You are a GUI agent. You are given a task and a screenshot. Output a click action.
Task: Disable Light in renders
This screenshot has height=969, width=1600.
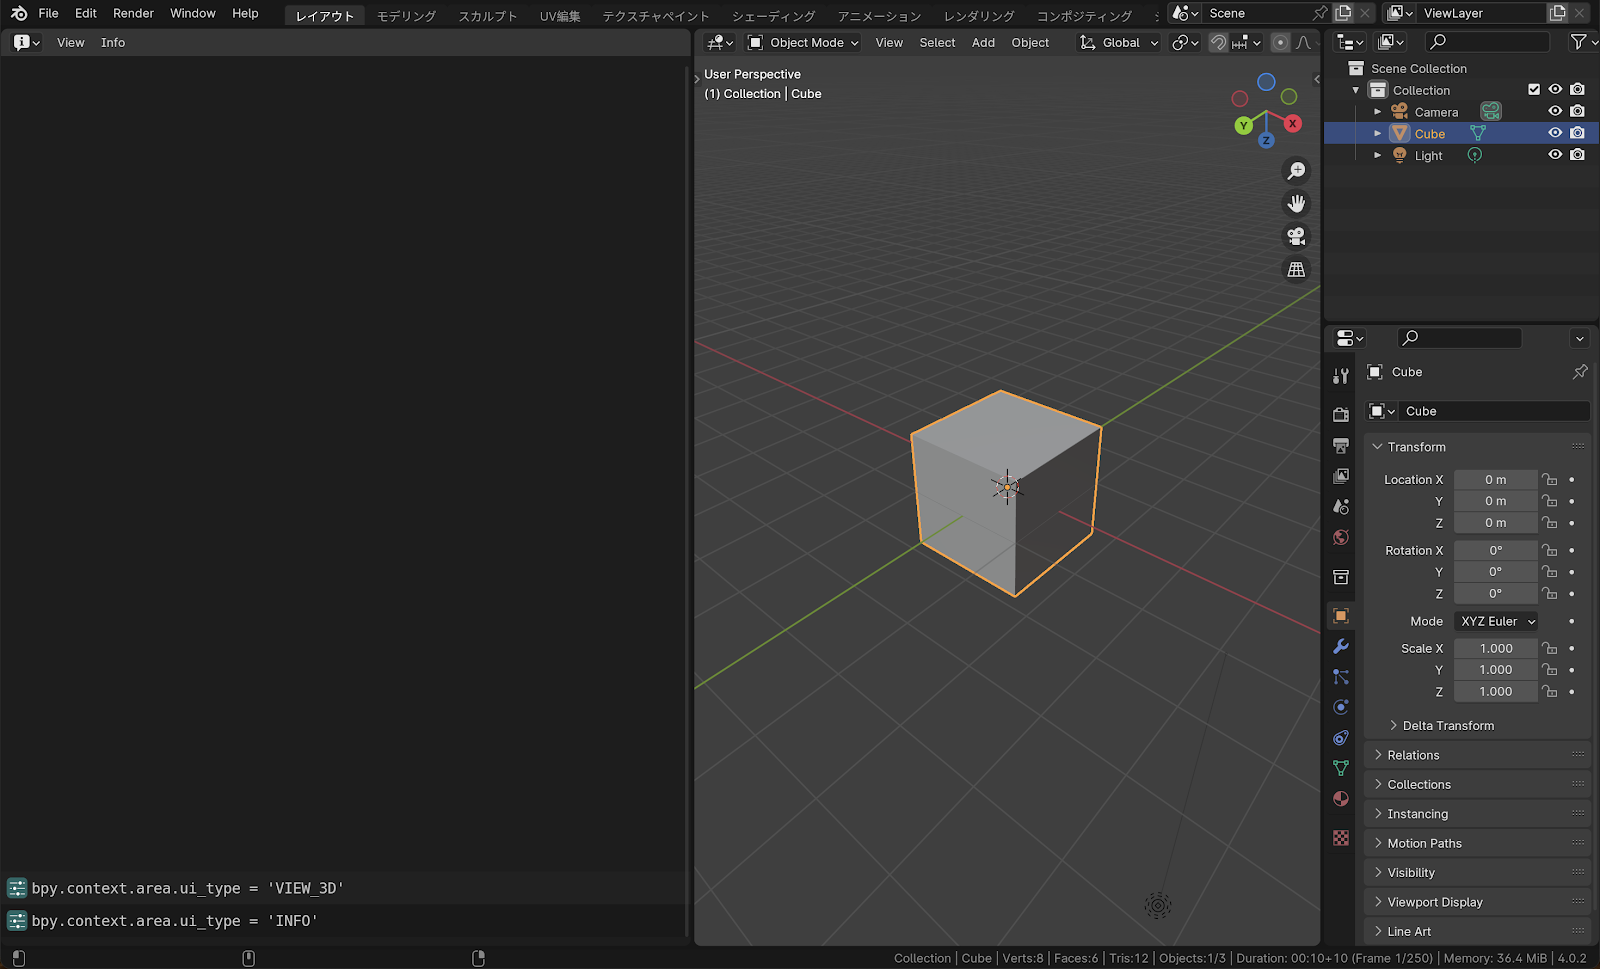click(1577, 155)
